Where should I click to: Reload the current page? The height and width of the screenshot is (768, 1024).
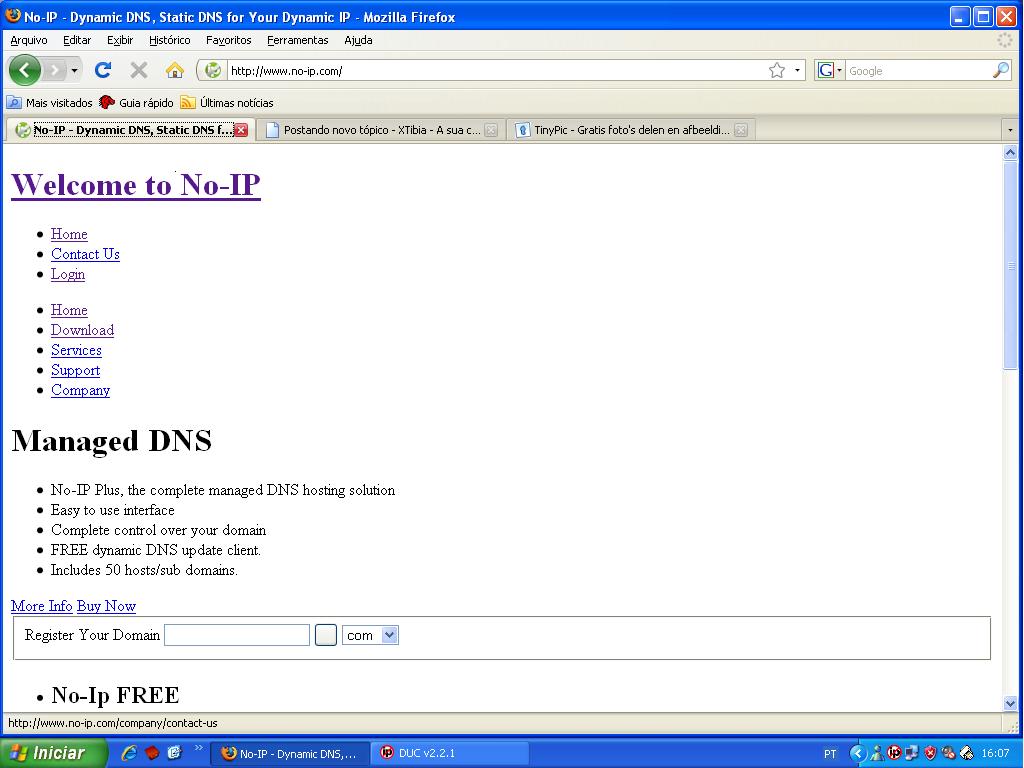pyautogui.click(x=103, y=70)
